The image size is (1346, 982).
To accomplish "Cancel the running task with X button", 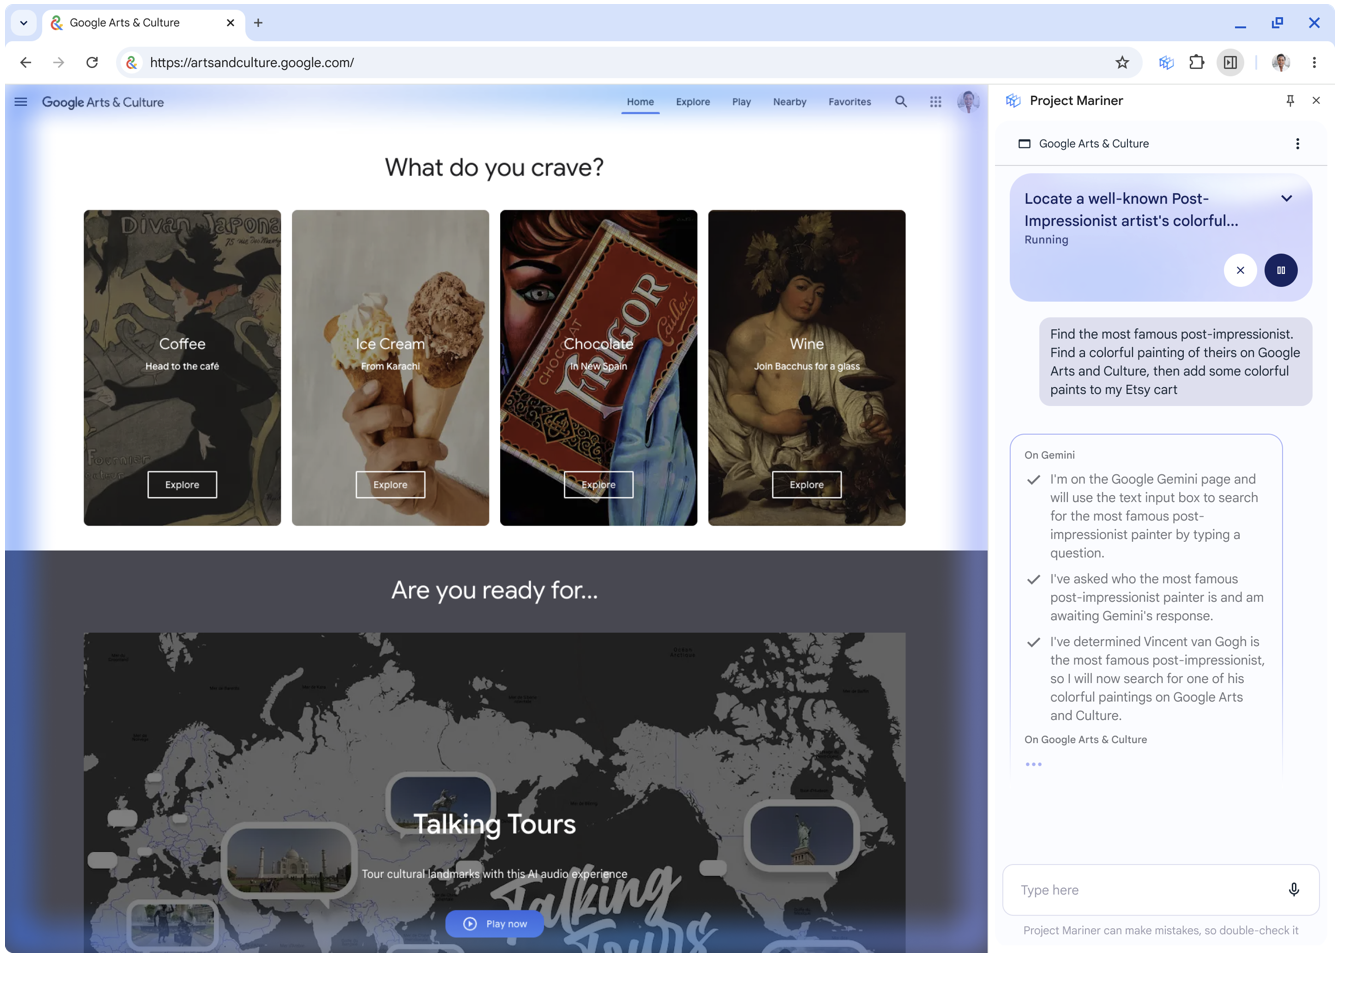I will [x=1240, y=270].
